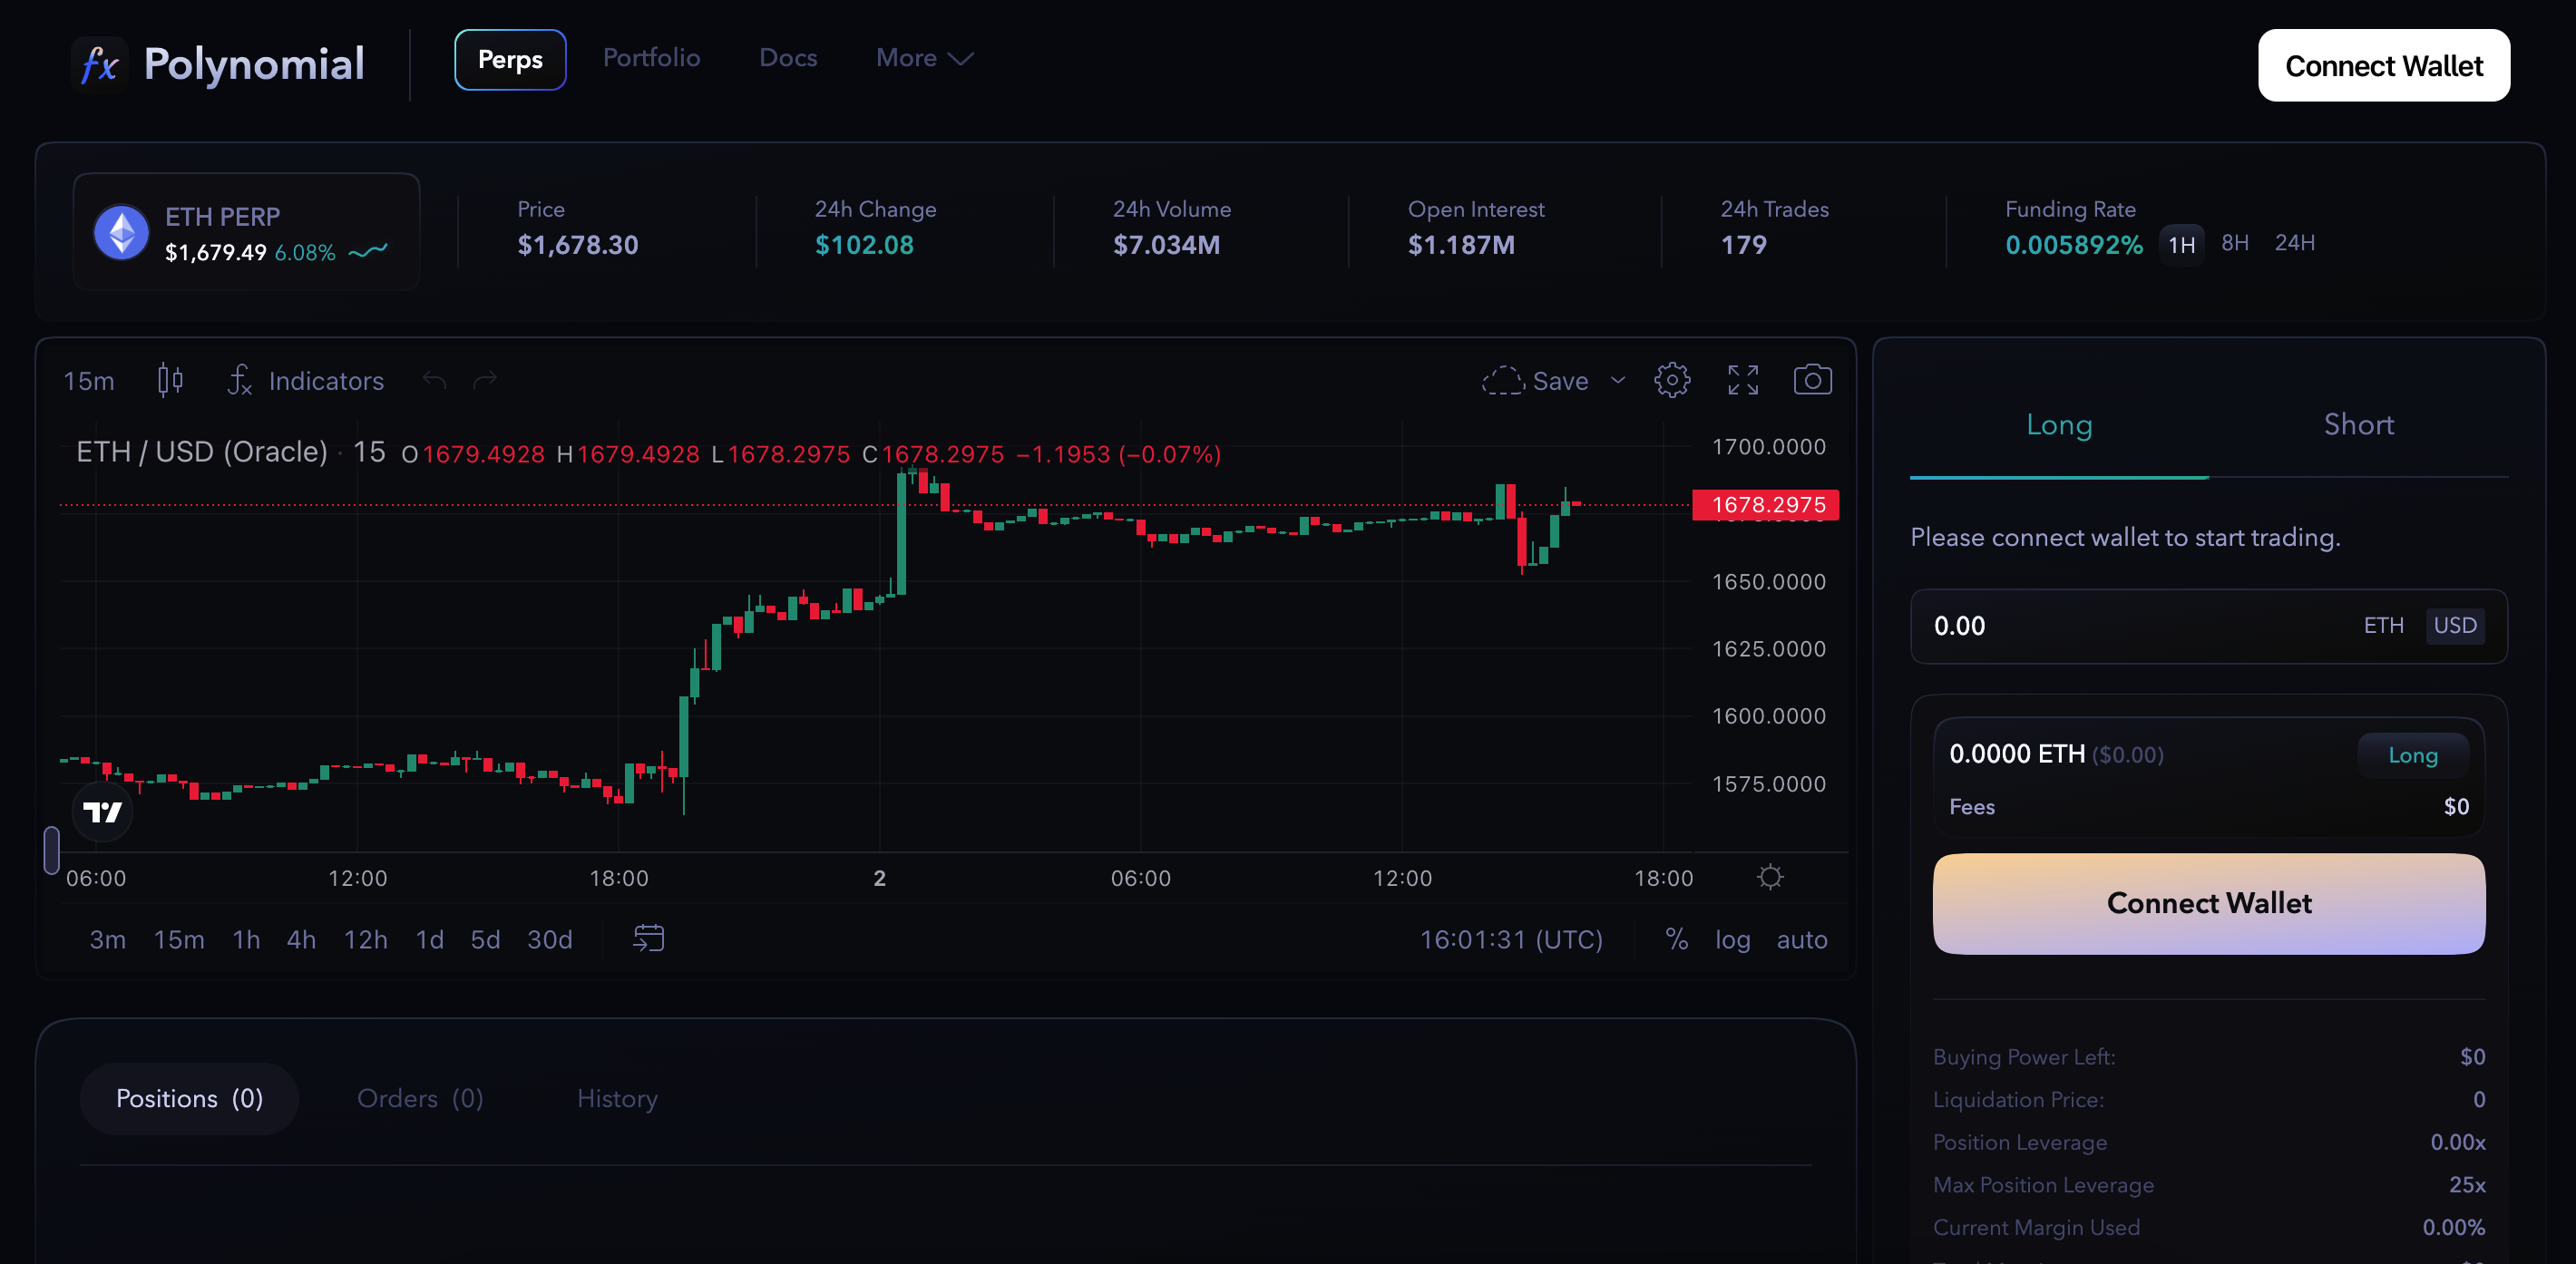Screen dimensions: 2576x1264
Task: Click the Long badge in order summary
Action: pyautogui.click(x=2412, y=755)
